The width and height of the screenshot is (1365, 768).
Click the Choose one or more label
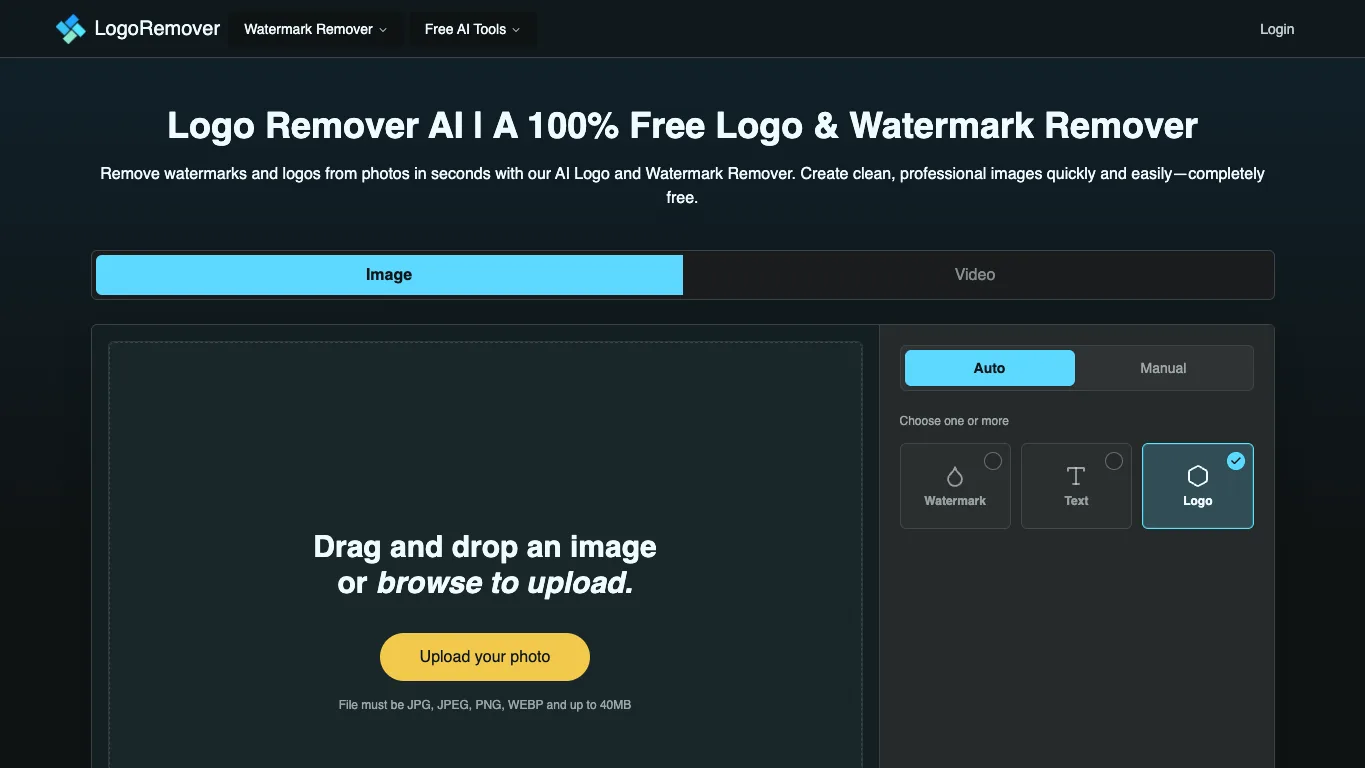tap(954, 421)
